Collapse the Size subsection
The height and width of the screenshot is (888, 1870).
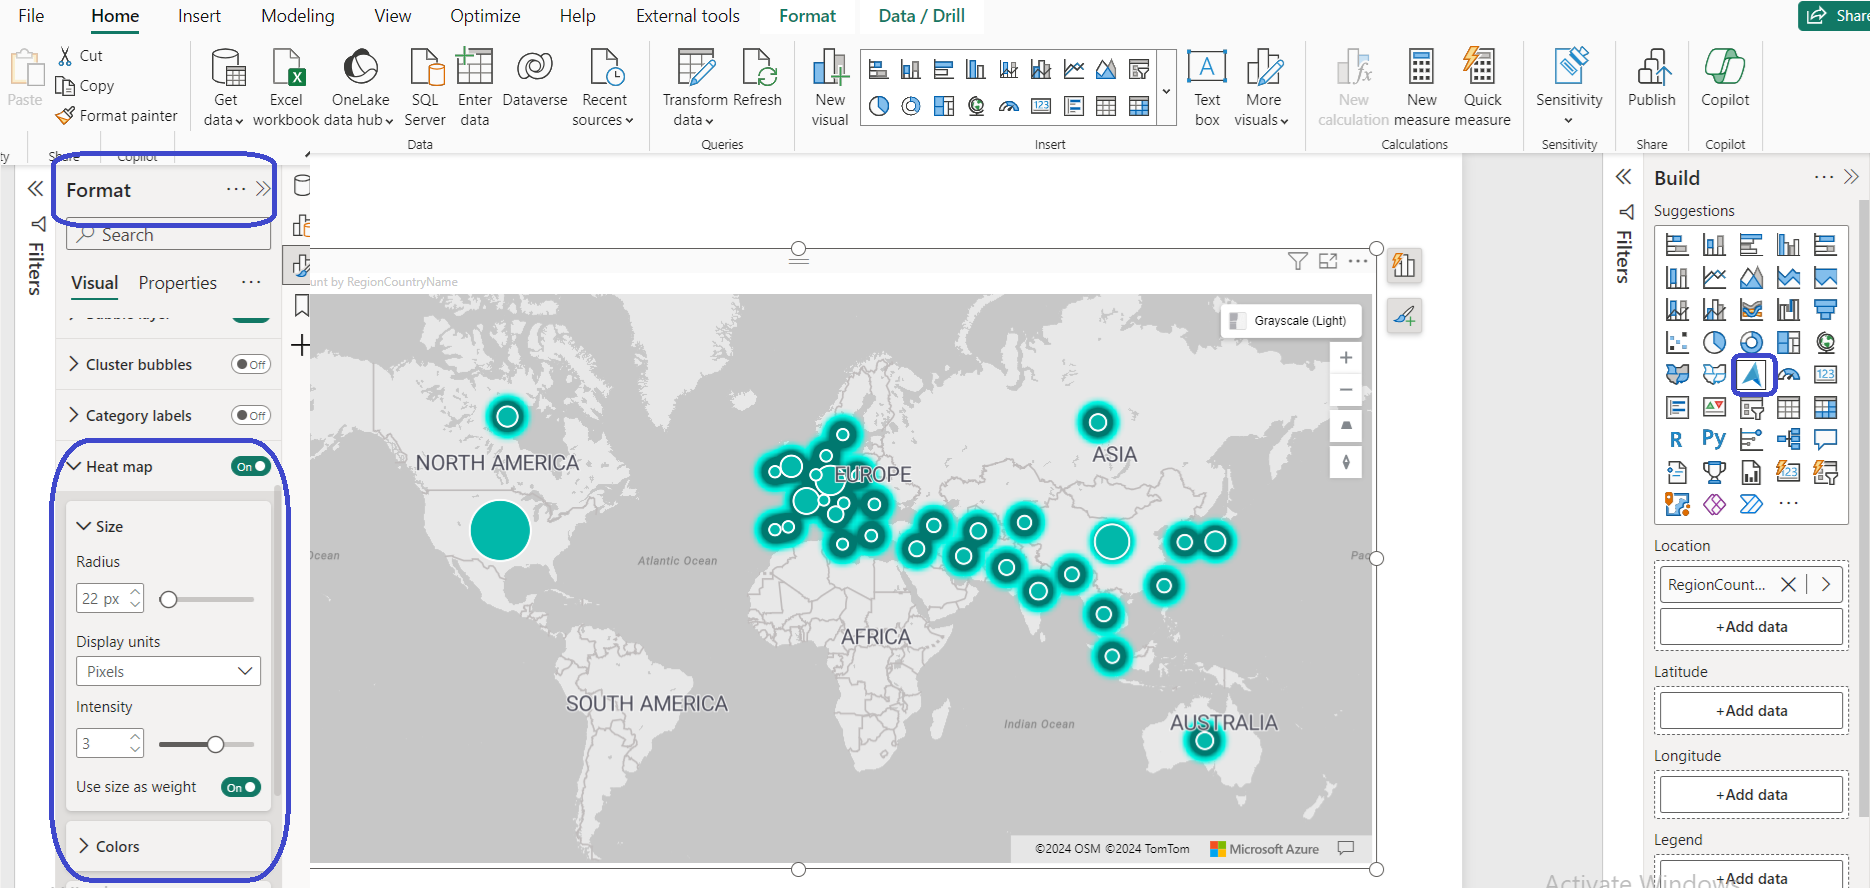pos(84,526)
